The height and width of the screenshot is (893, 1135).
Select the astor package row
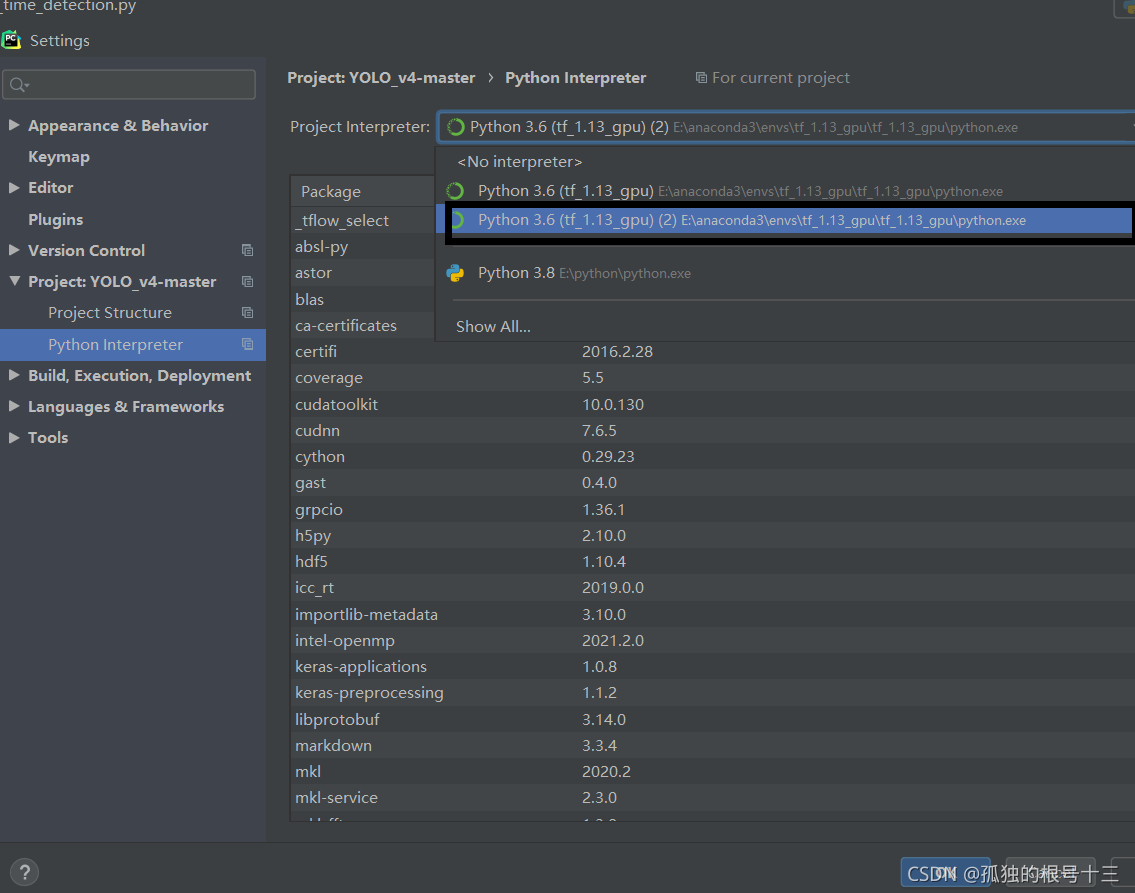(x=362, y=273)
